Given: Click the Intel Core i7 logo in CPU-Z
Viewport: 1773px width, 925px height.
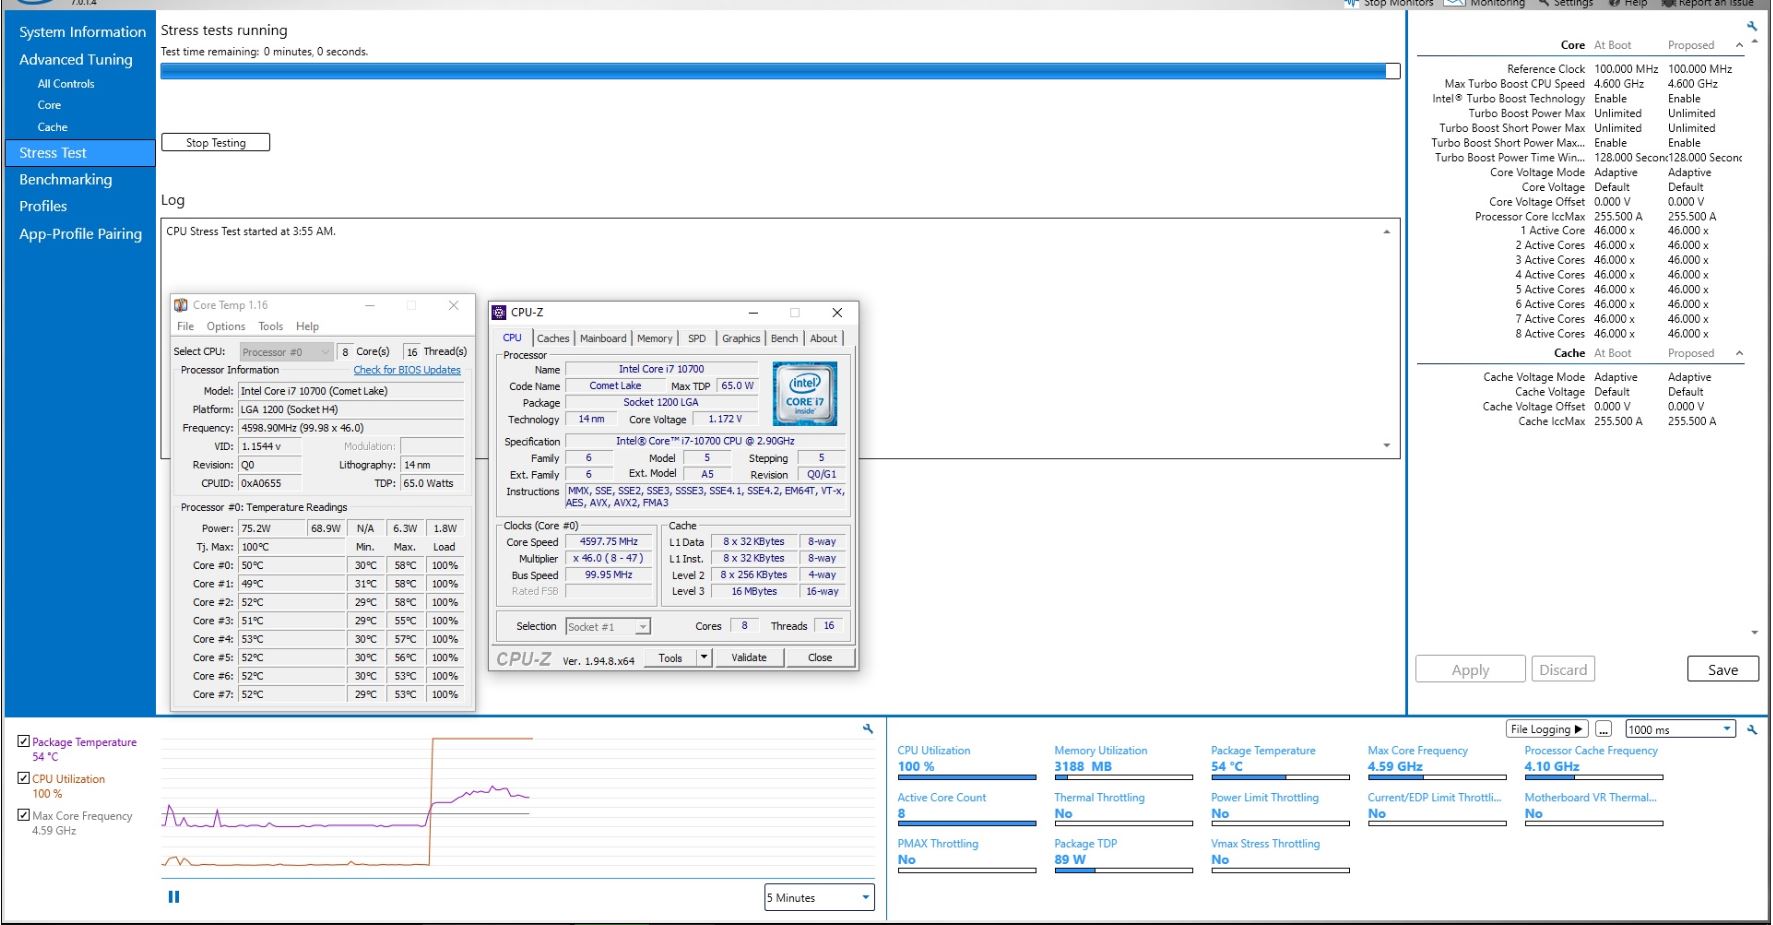Looking at the screenshot, I should click(x=804, y=393).
